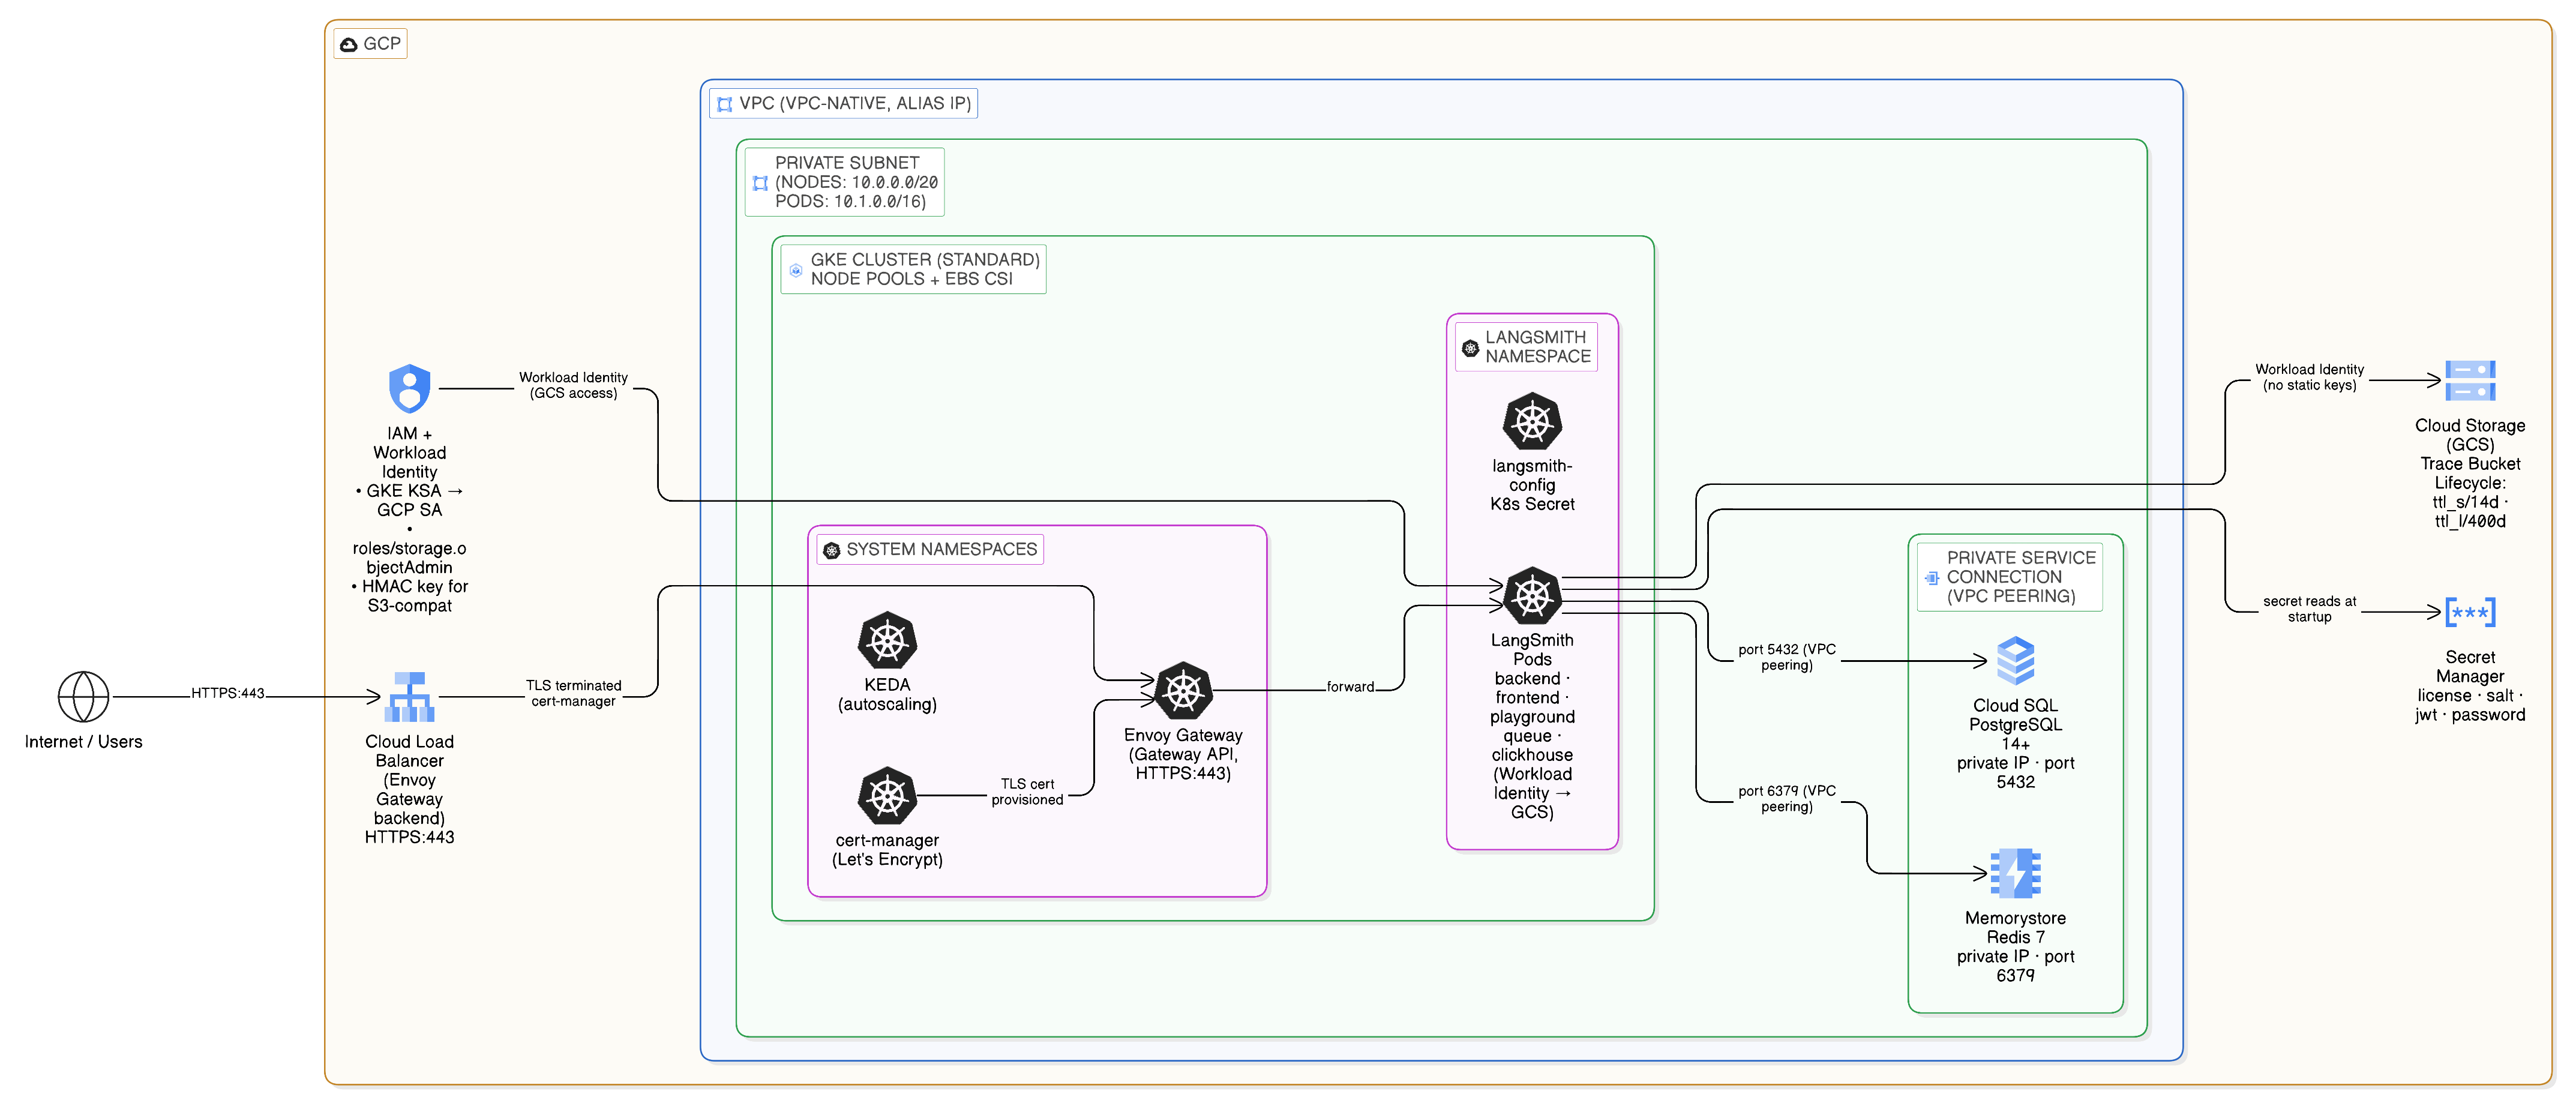Select the KEDA autoscaling Kubernetes icon
Viewport: 2576px width, 1106px height.
point(887,640)
